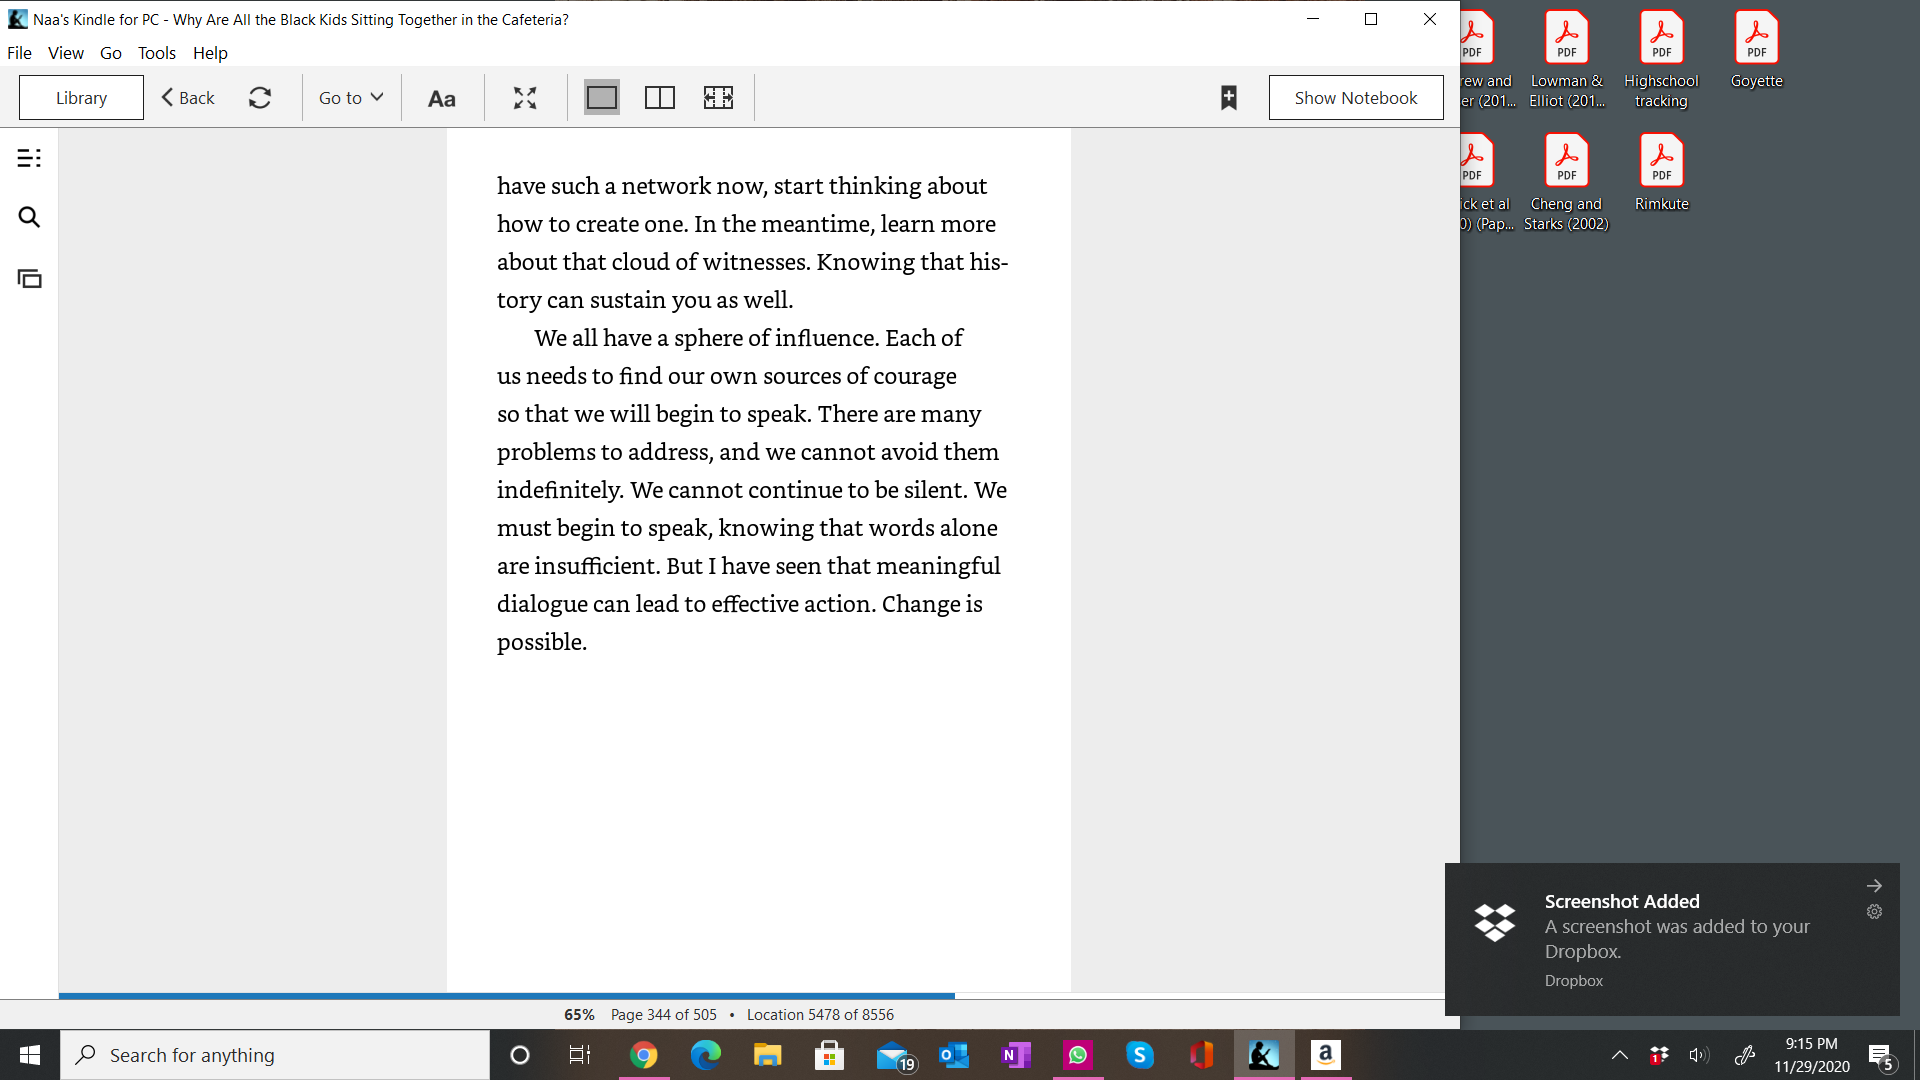Open the View menu
Viewport: 1920px width, 1080px height.
point(66,53)
